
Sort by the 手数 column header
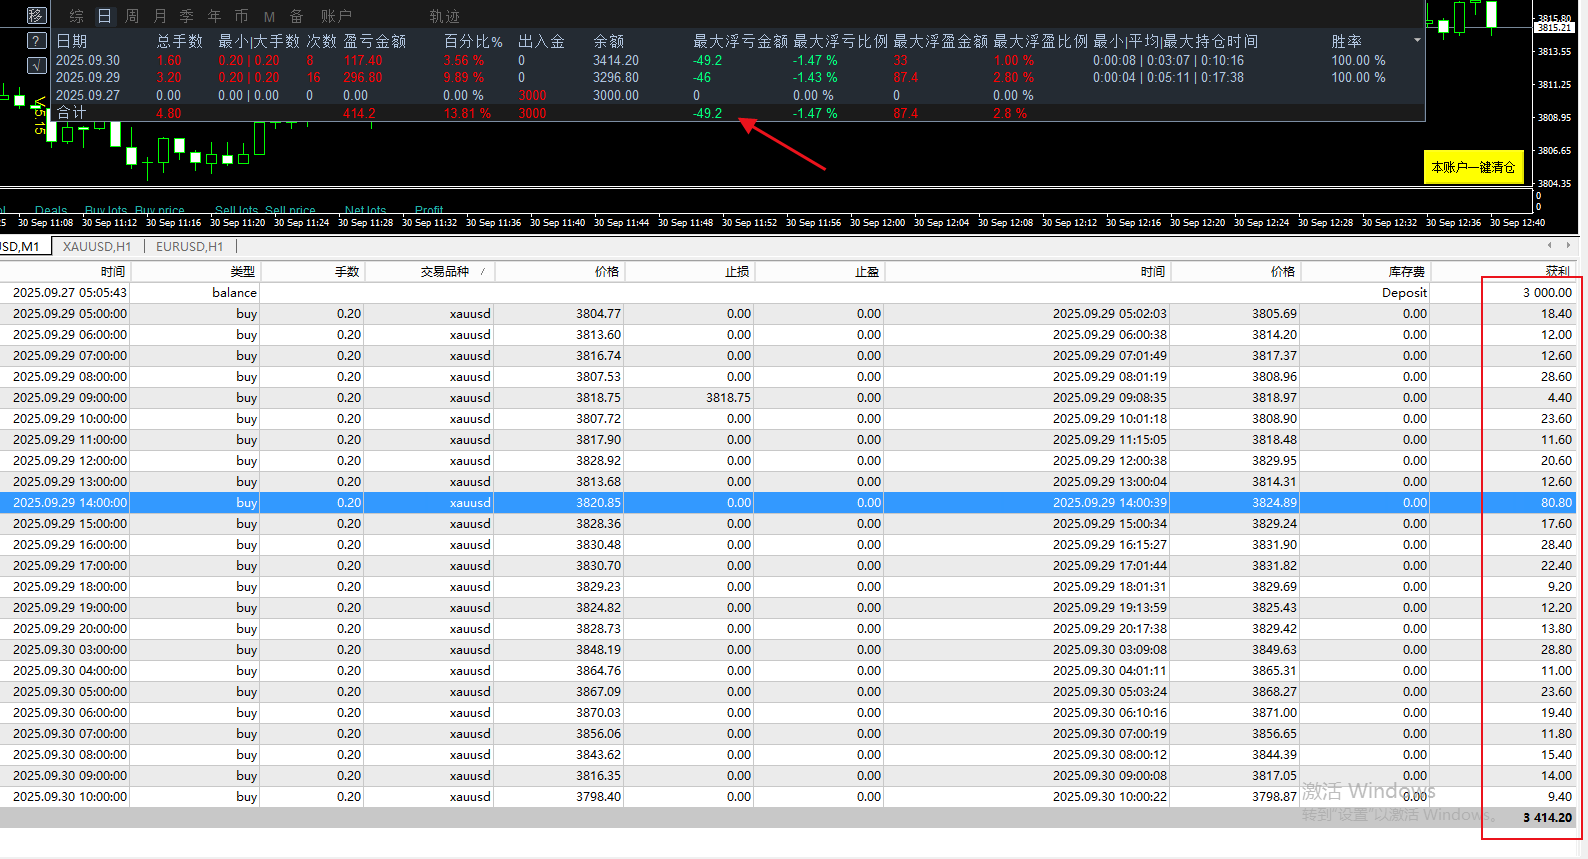(x=312, y=271)
